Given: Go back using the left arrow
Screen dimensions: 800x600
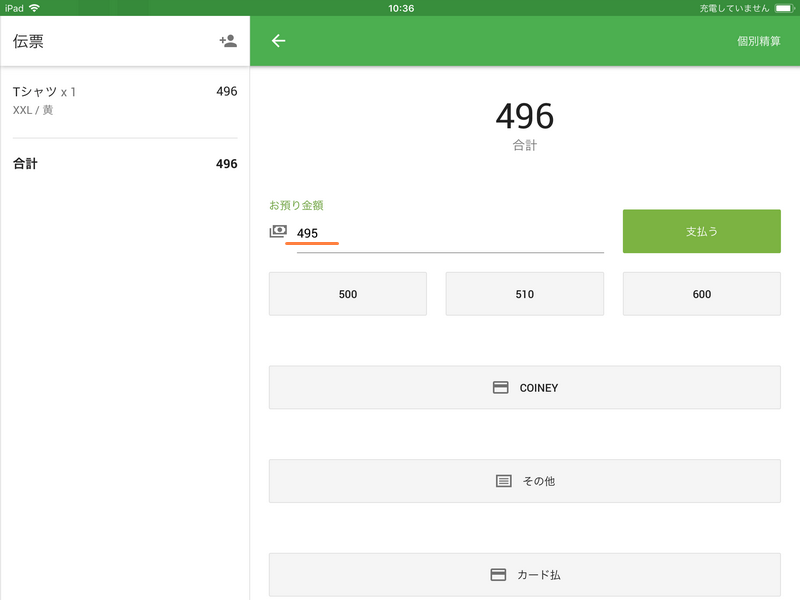Looking at the screenshot, I should click(x=279, y=41).
